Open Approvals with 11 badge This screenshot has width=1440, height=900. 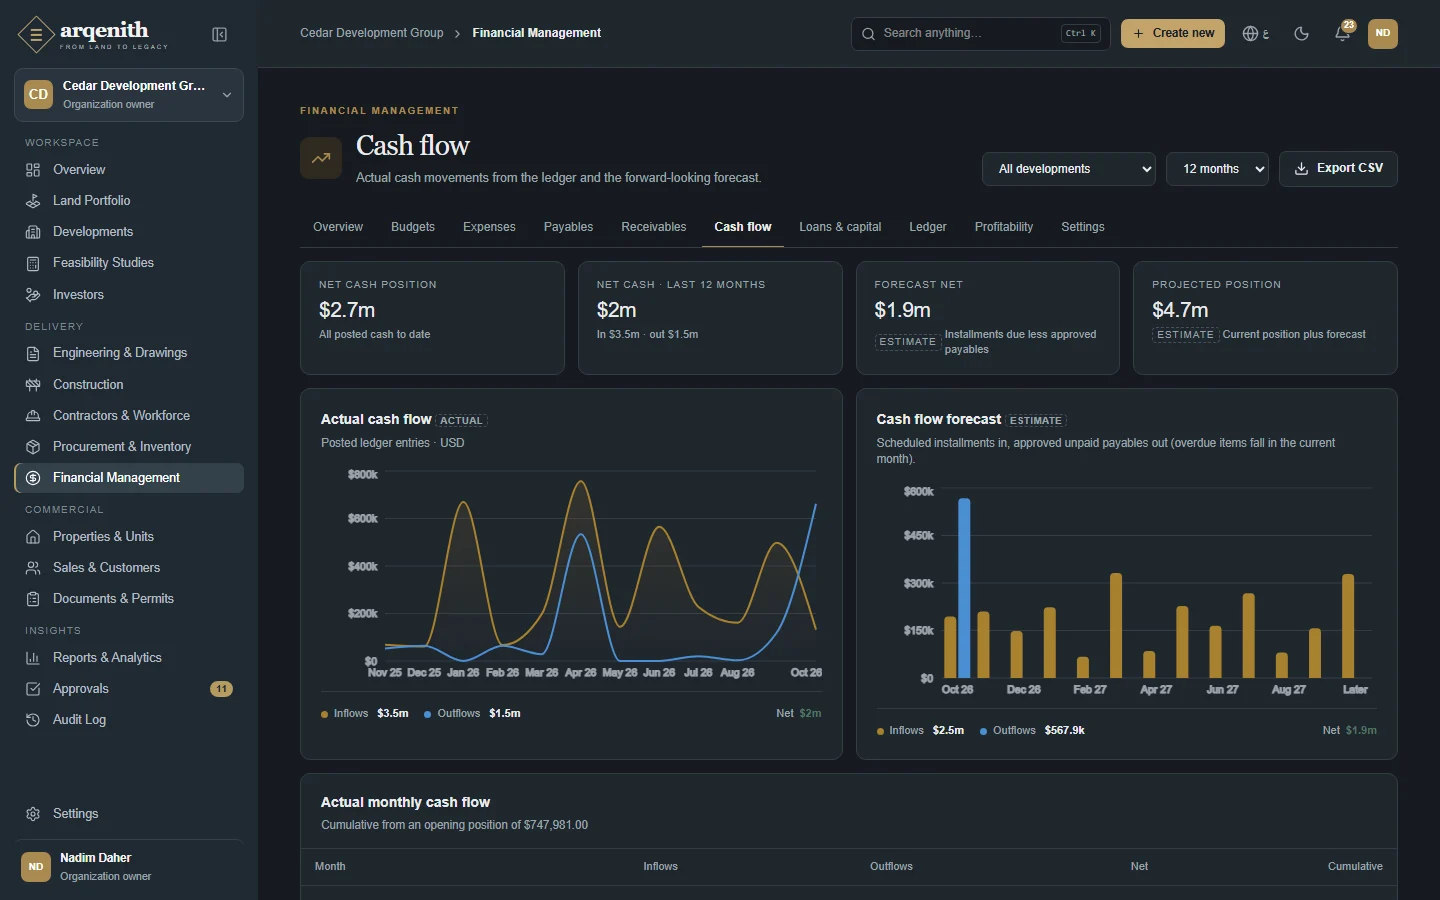tap(129, 689)
